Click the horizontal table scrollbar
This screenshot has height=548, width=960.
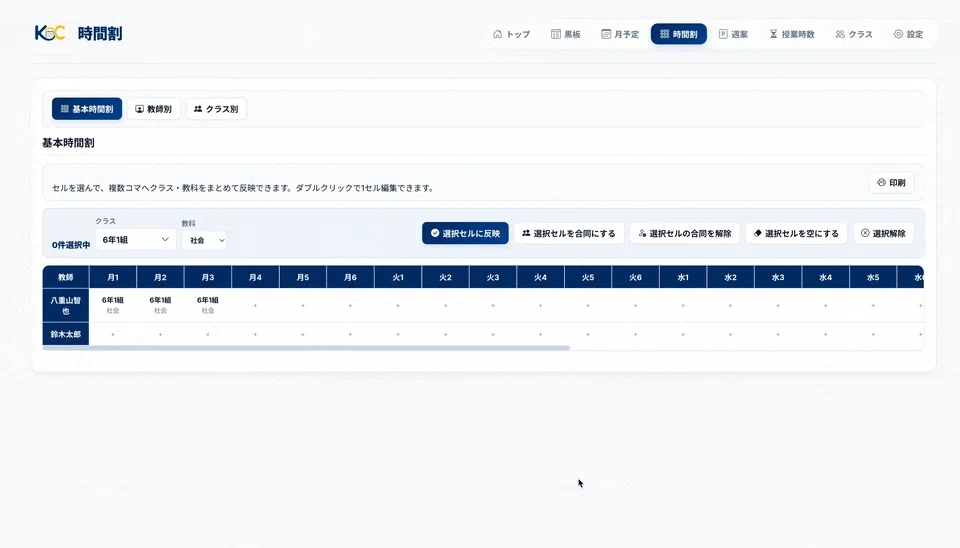(306, 348)
